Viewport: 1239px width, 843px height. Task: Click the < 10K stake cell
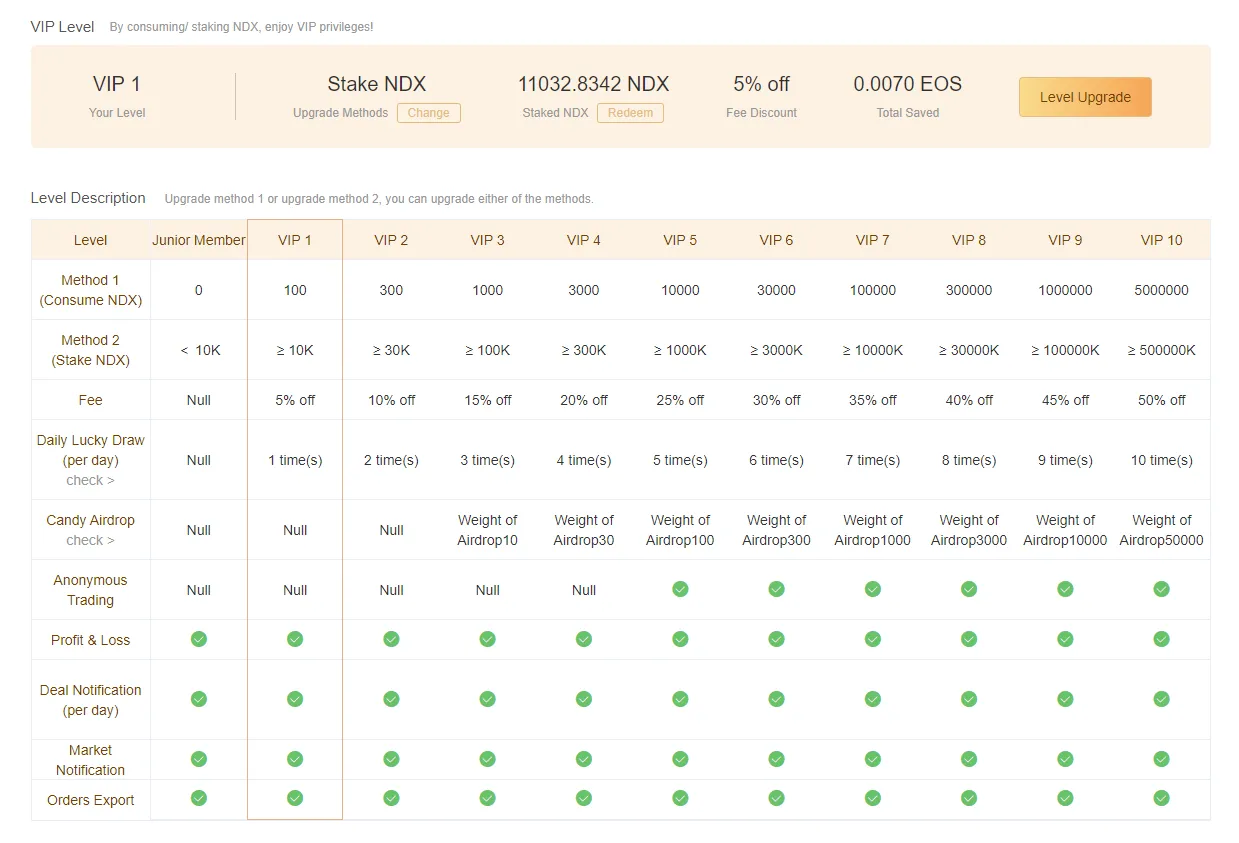tap(199, 350)
